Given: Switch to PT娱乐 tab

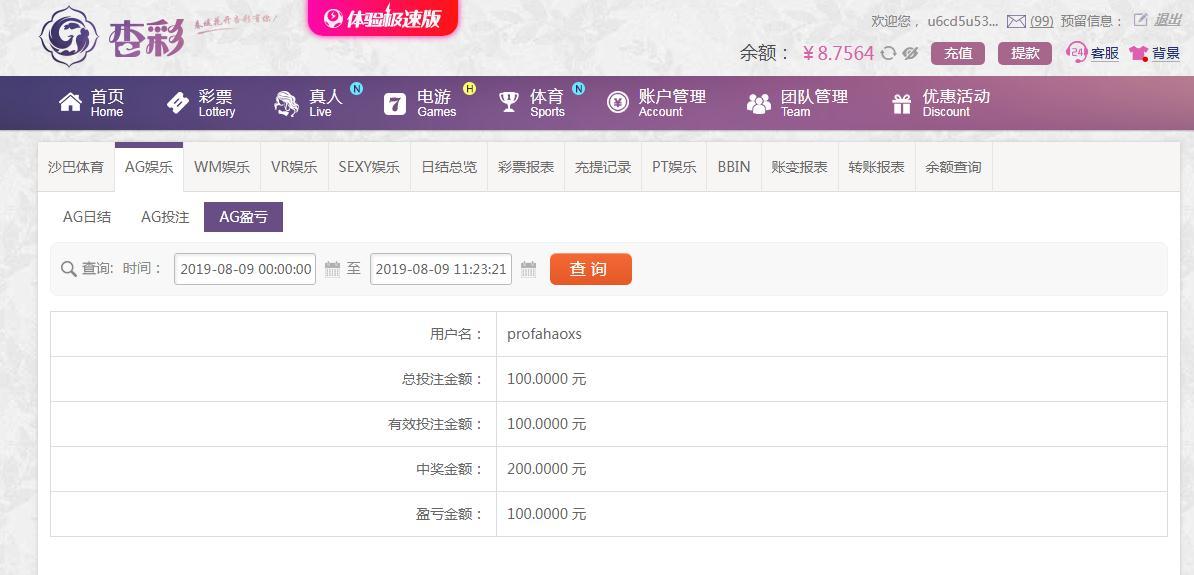Looking at the screenshot, I should tap(674, 167).
